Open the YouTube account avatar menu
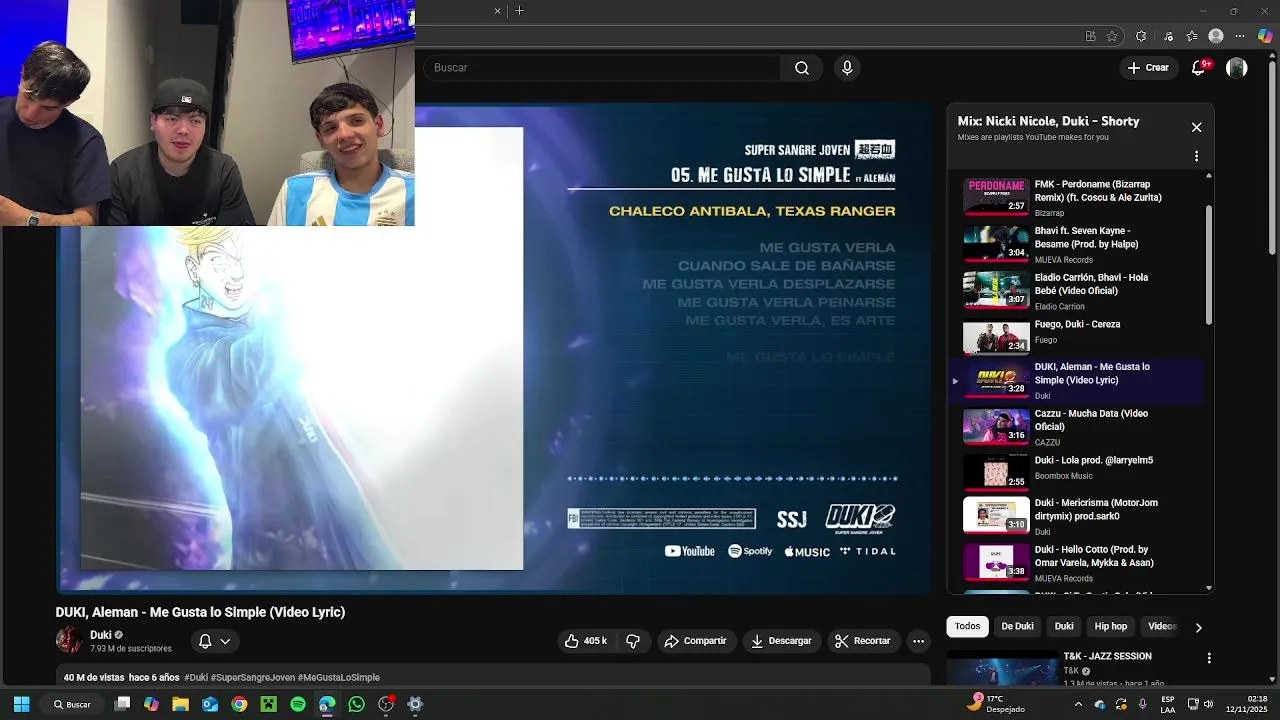Viewport: 1280px width, 720px height. 1237,68
